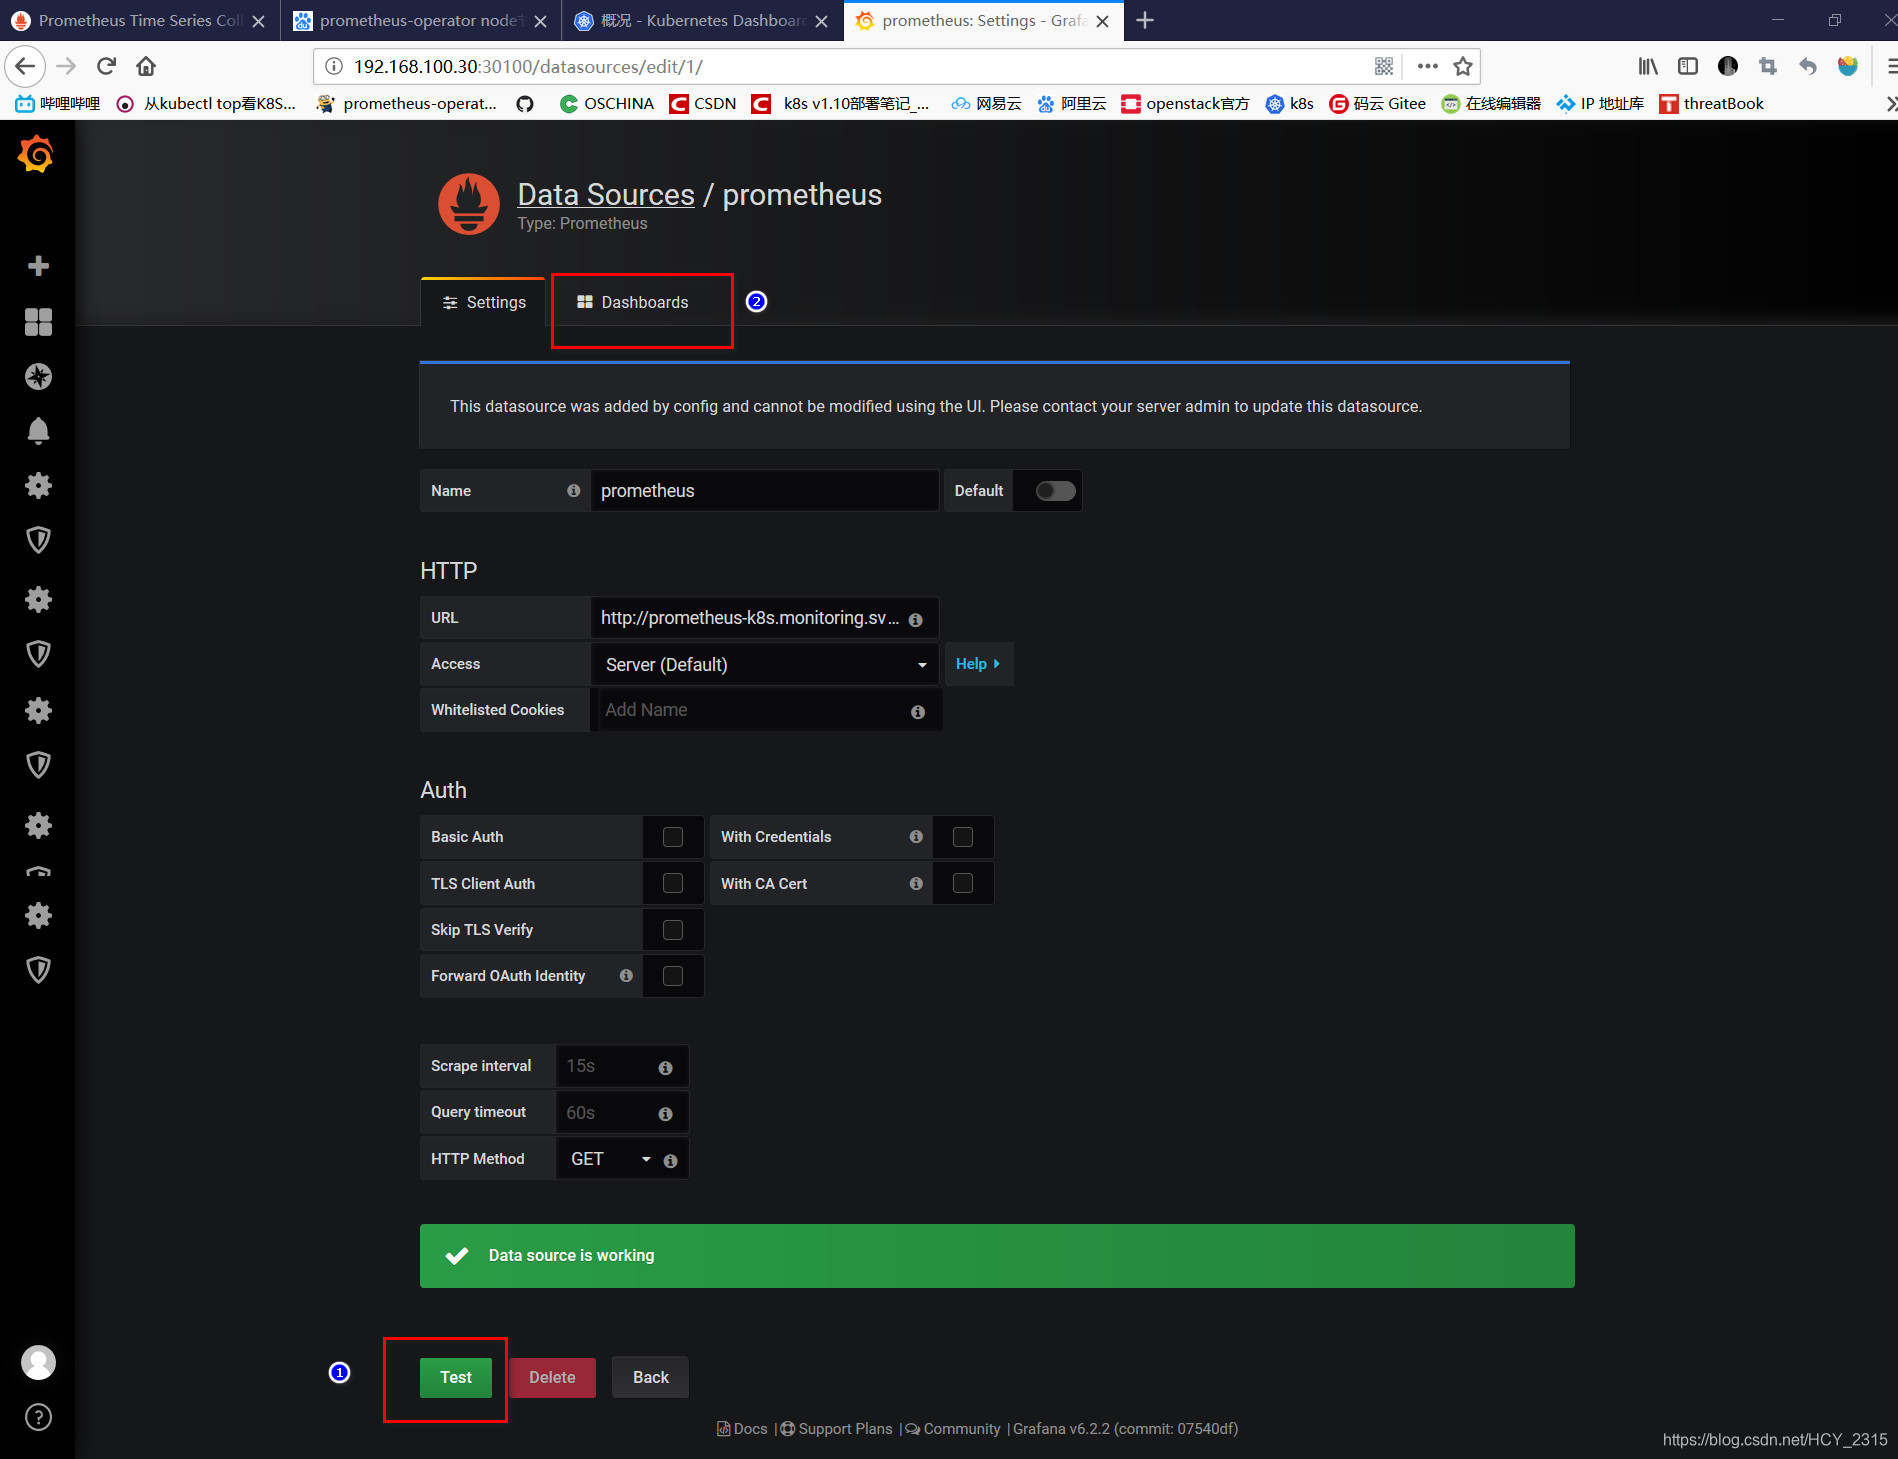Check the Skip TLS Verify checkbox
This screenshot has width=1898, height=1459.
pos(673,930)
